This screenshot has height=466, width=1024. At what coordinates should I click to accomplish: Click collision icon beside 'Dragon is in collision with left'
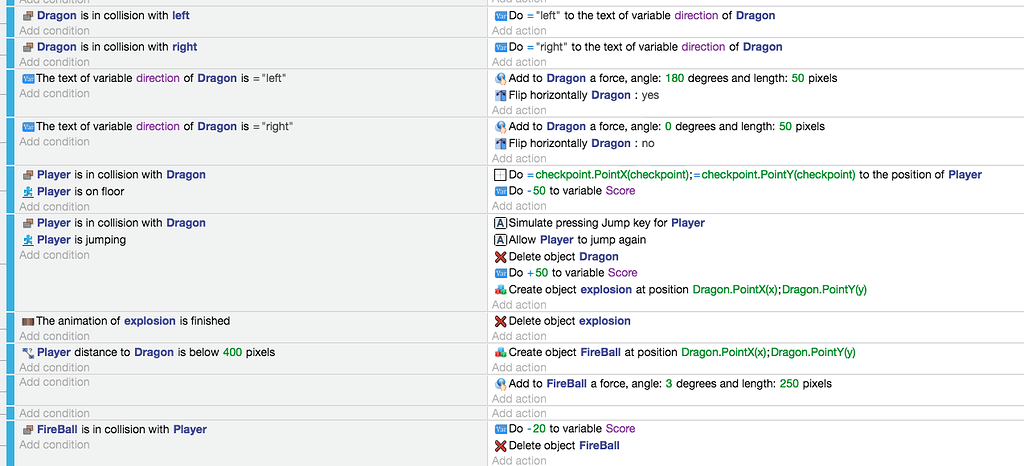(28, 15)
